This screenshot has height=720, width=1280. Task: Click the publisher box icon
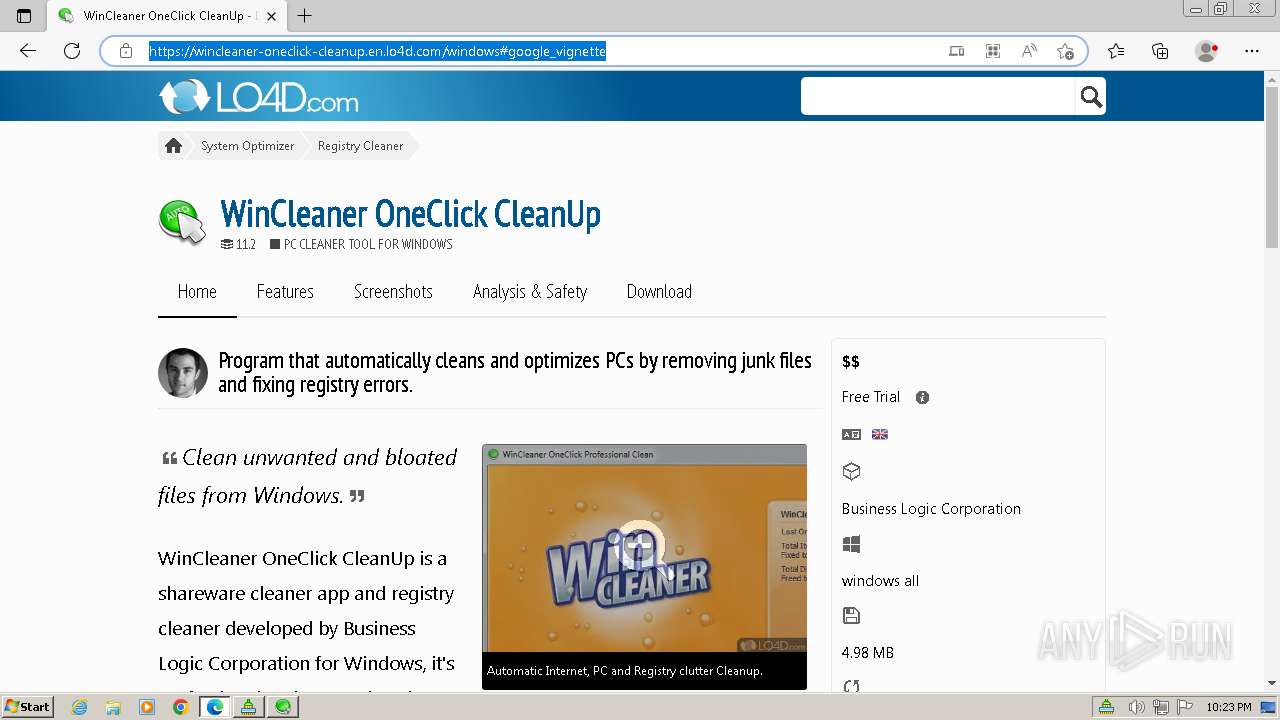[x=851, y=471]
